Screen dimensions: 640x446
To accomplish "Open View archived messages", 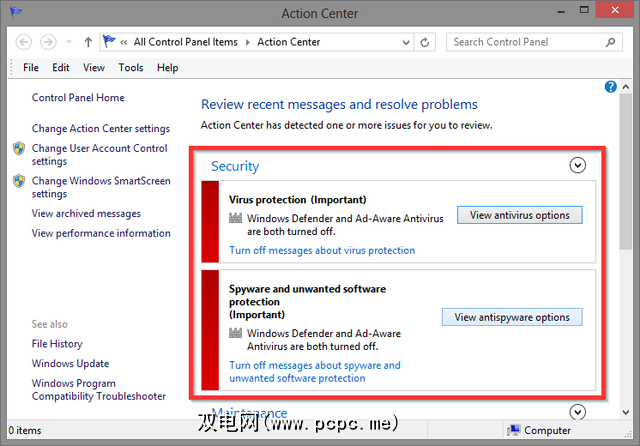I will (86, 213).
